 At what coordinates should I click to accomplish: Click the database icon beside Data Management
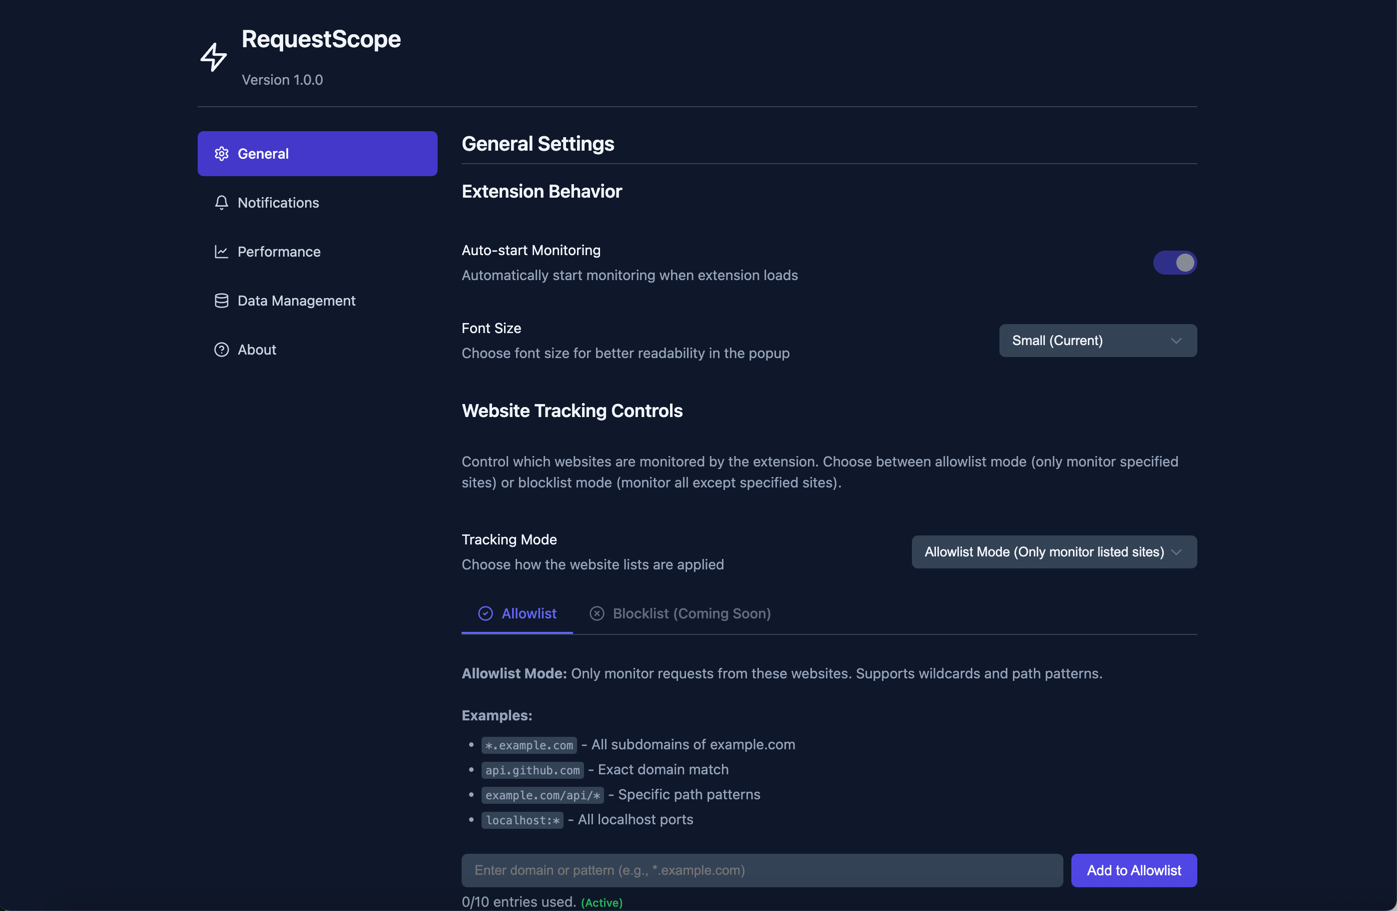pyautogui.click(x=221, y=300)
